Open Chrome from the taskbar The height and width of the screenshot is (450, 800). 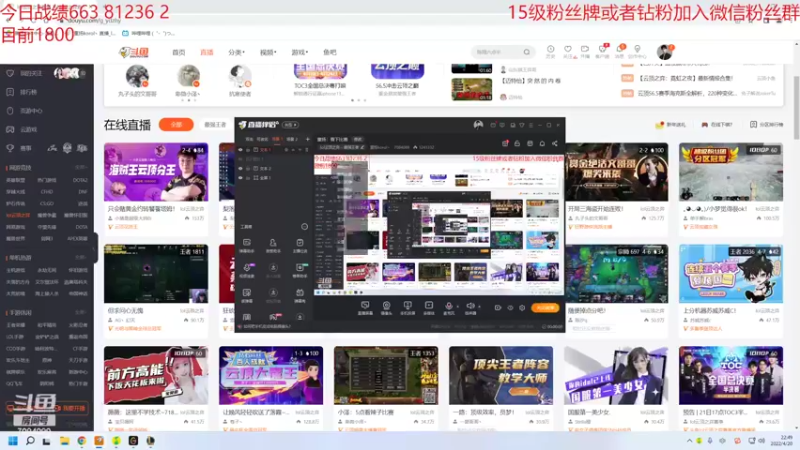click(82, 441)
